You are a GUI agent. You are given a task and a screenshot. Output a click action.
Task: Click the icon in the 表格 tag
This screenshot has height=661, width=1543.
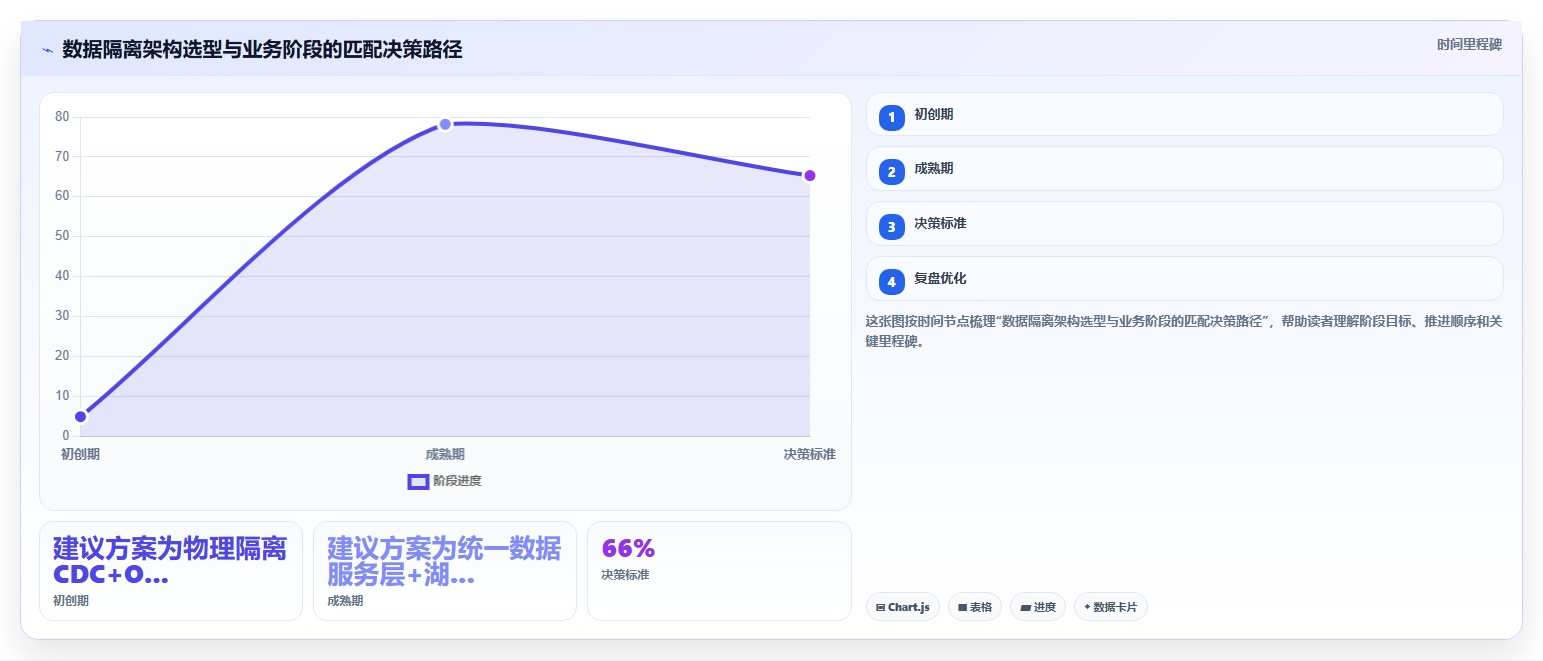click(x=962, y=607)
